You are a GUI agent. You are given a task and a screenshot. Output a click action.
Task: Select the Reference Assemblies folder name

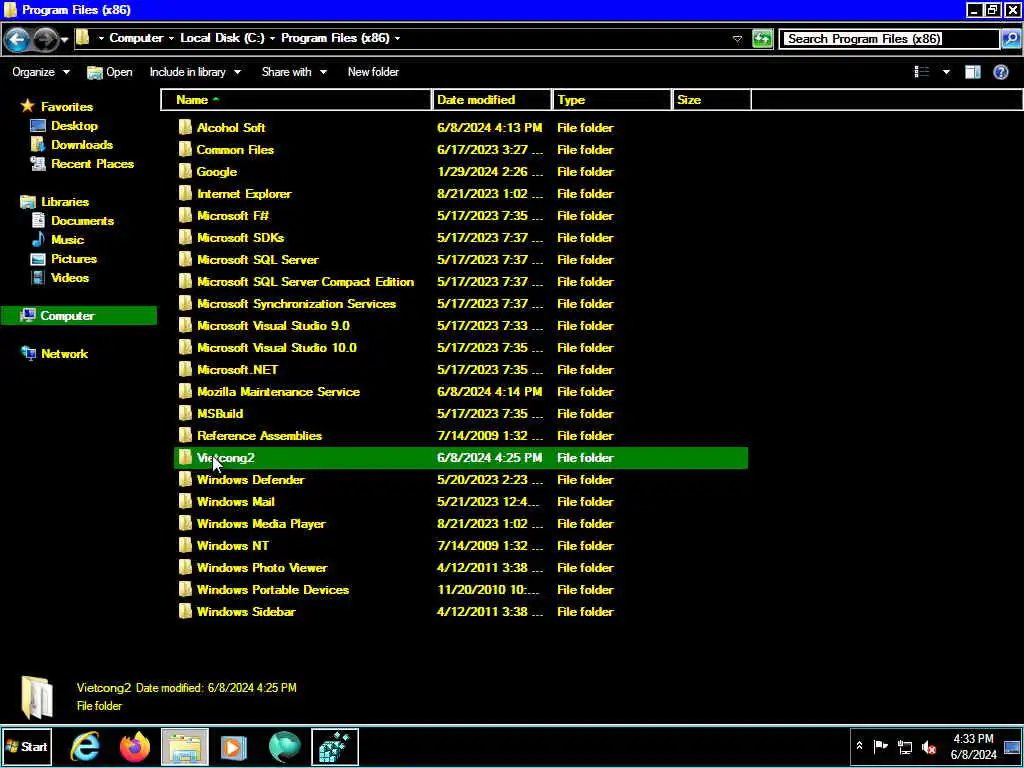pos(259,436)
